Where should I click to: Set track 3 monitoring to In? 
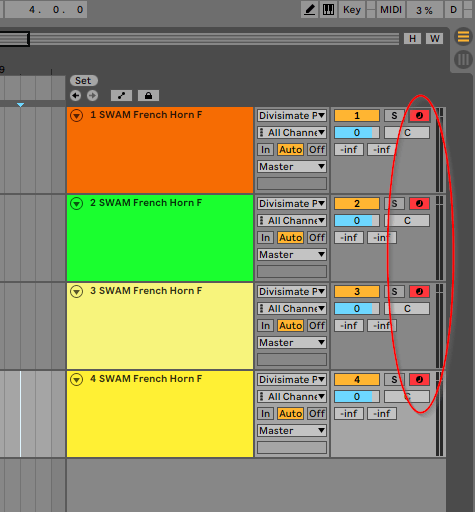coord(266,326)
